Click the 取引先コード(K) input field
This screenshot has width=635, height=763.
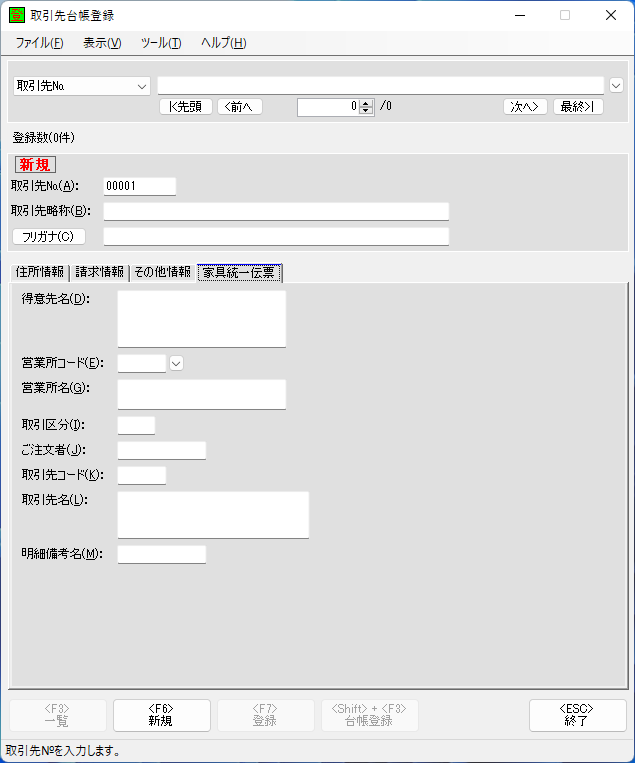(142, 475)
